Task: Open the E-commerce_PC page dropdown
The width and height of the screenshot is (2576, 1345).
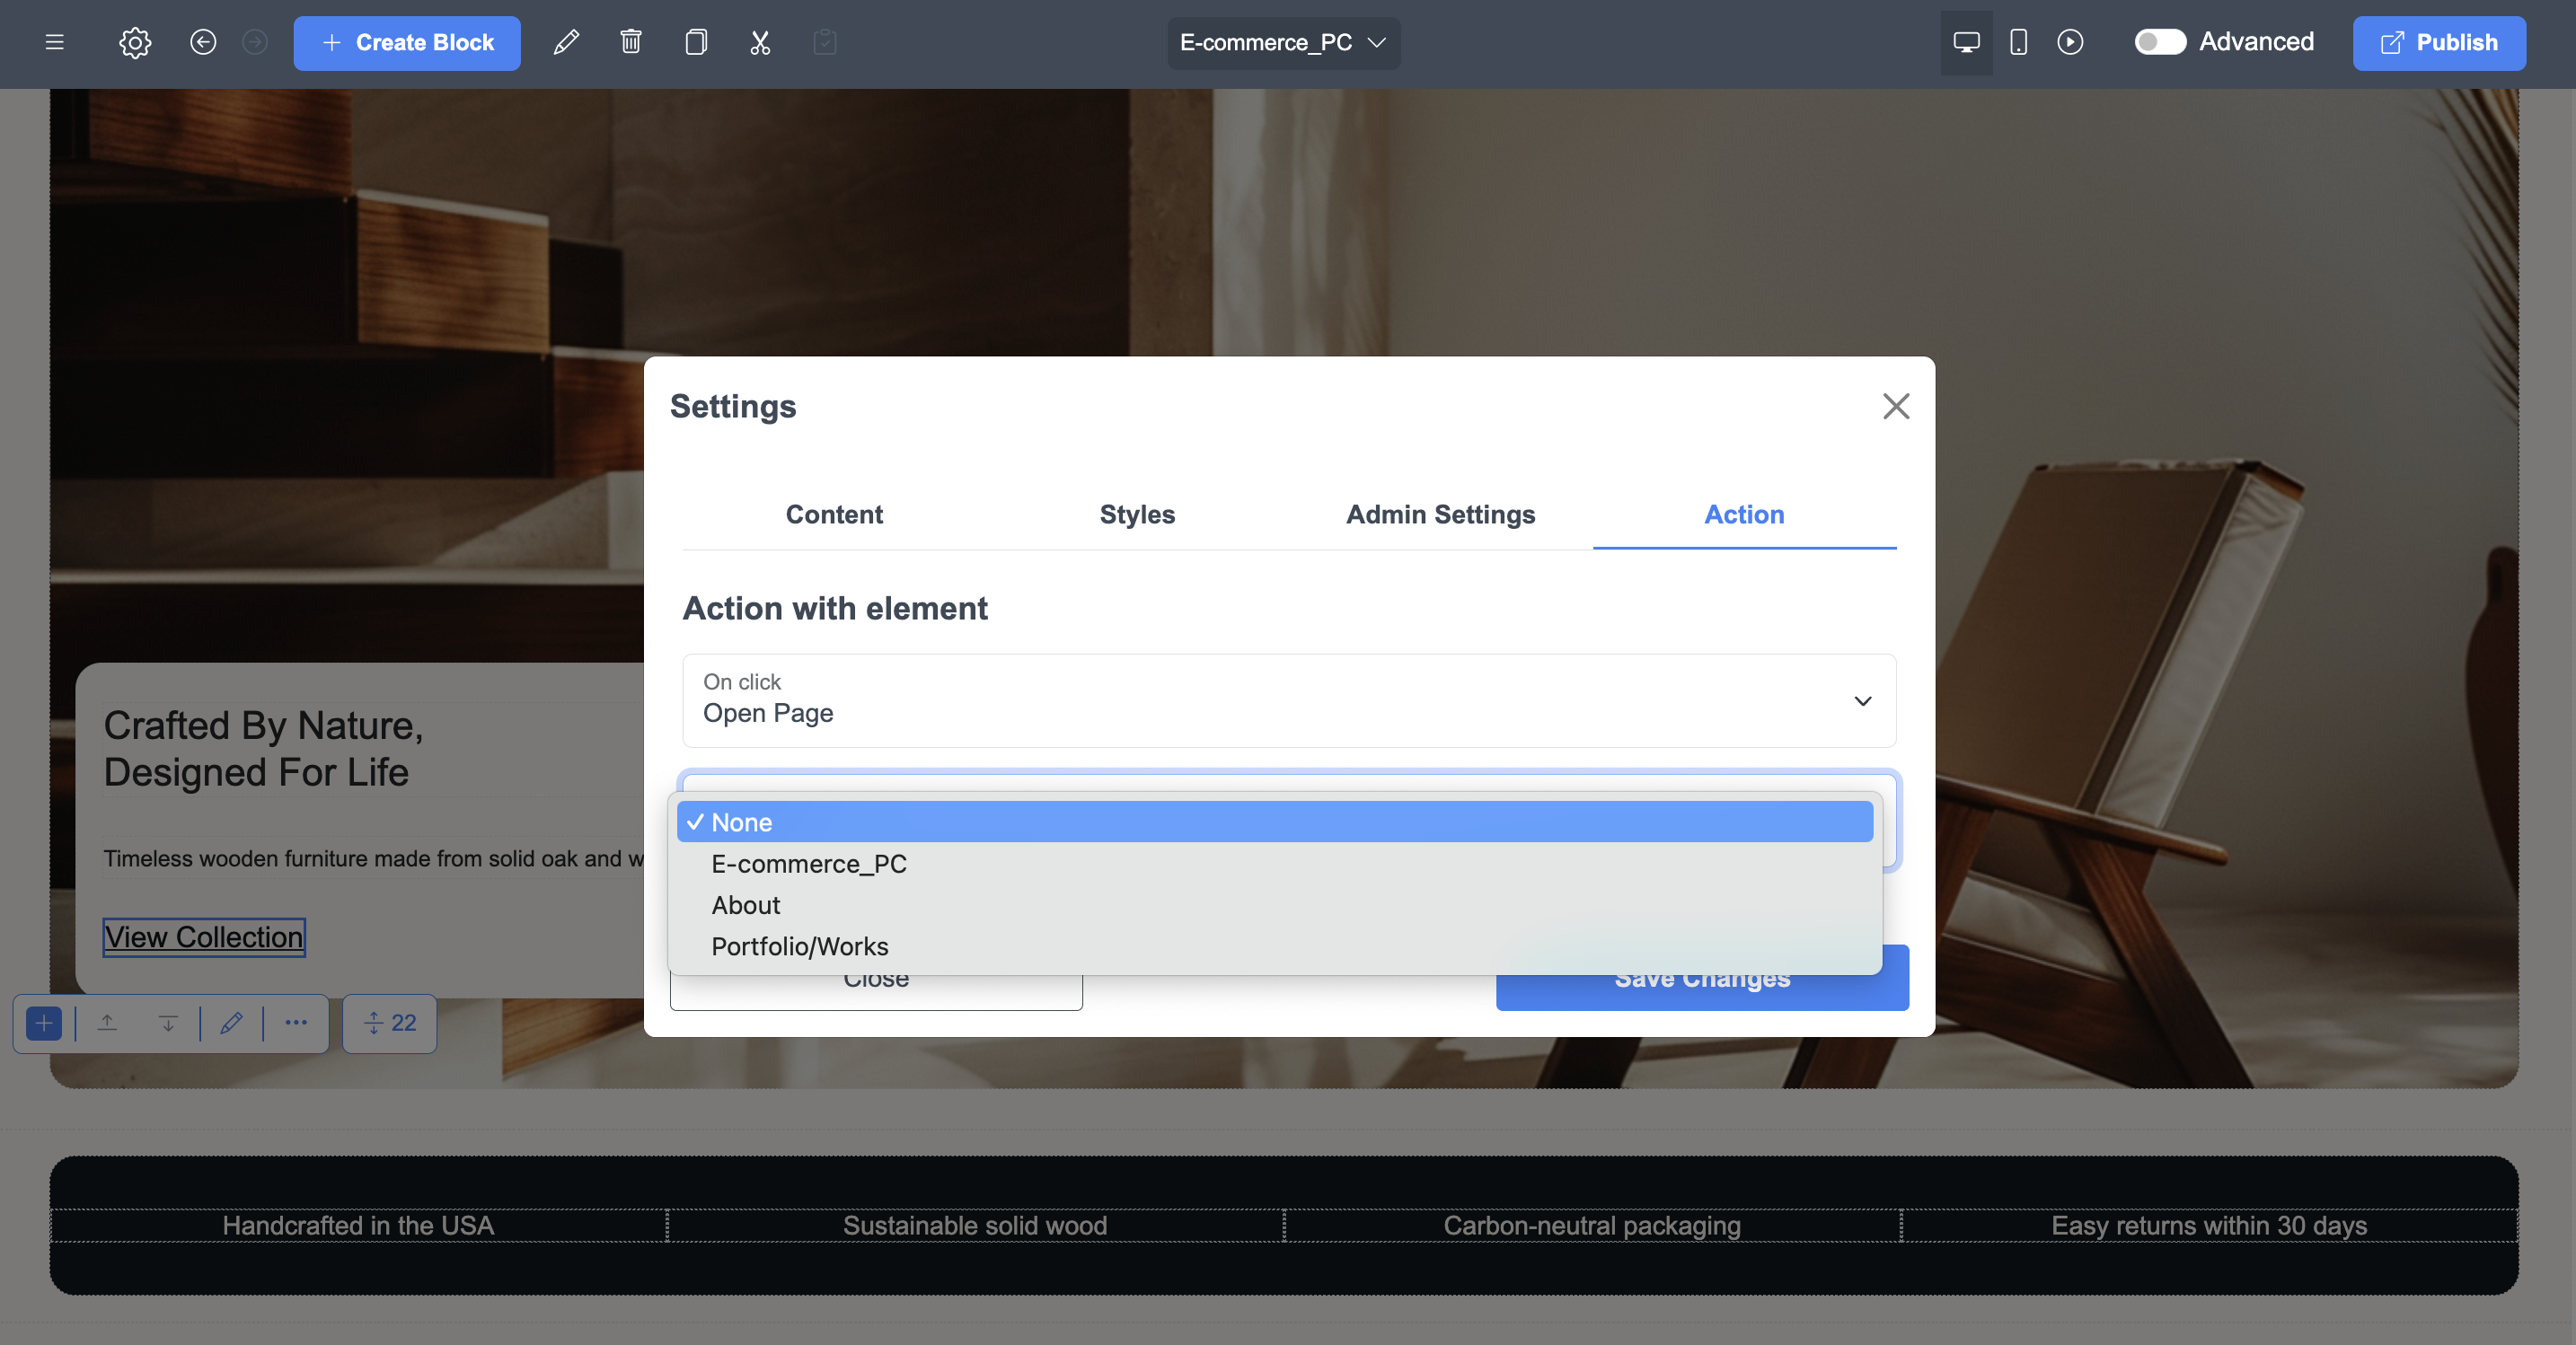Action: coord(1283,42)
